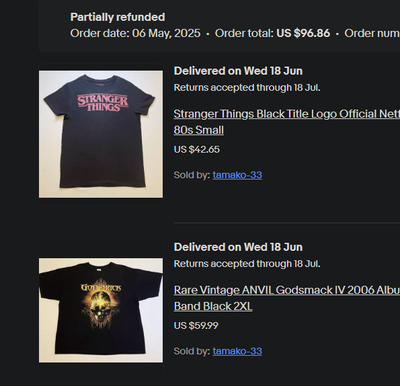Open the Godsmack skull shirt thumbnail
This screenshot has width=400, height=386.
click(101, 310)
